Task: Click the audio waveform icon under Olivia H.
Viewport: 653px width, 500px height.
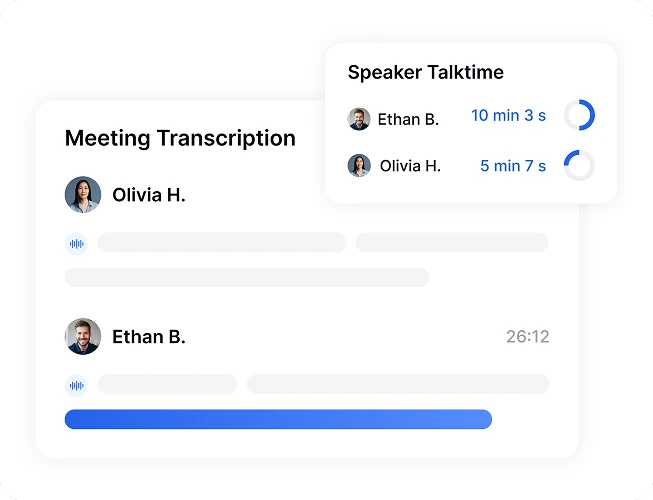Action: 76,243
